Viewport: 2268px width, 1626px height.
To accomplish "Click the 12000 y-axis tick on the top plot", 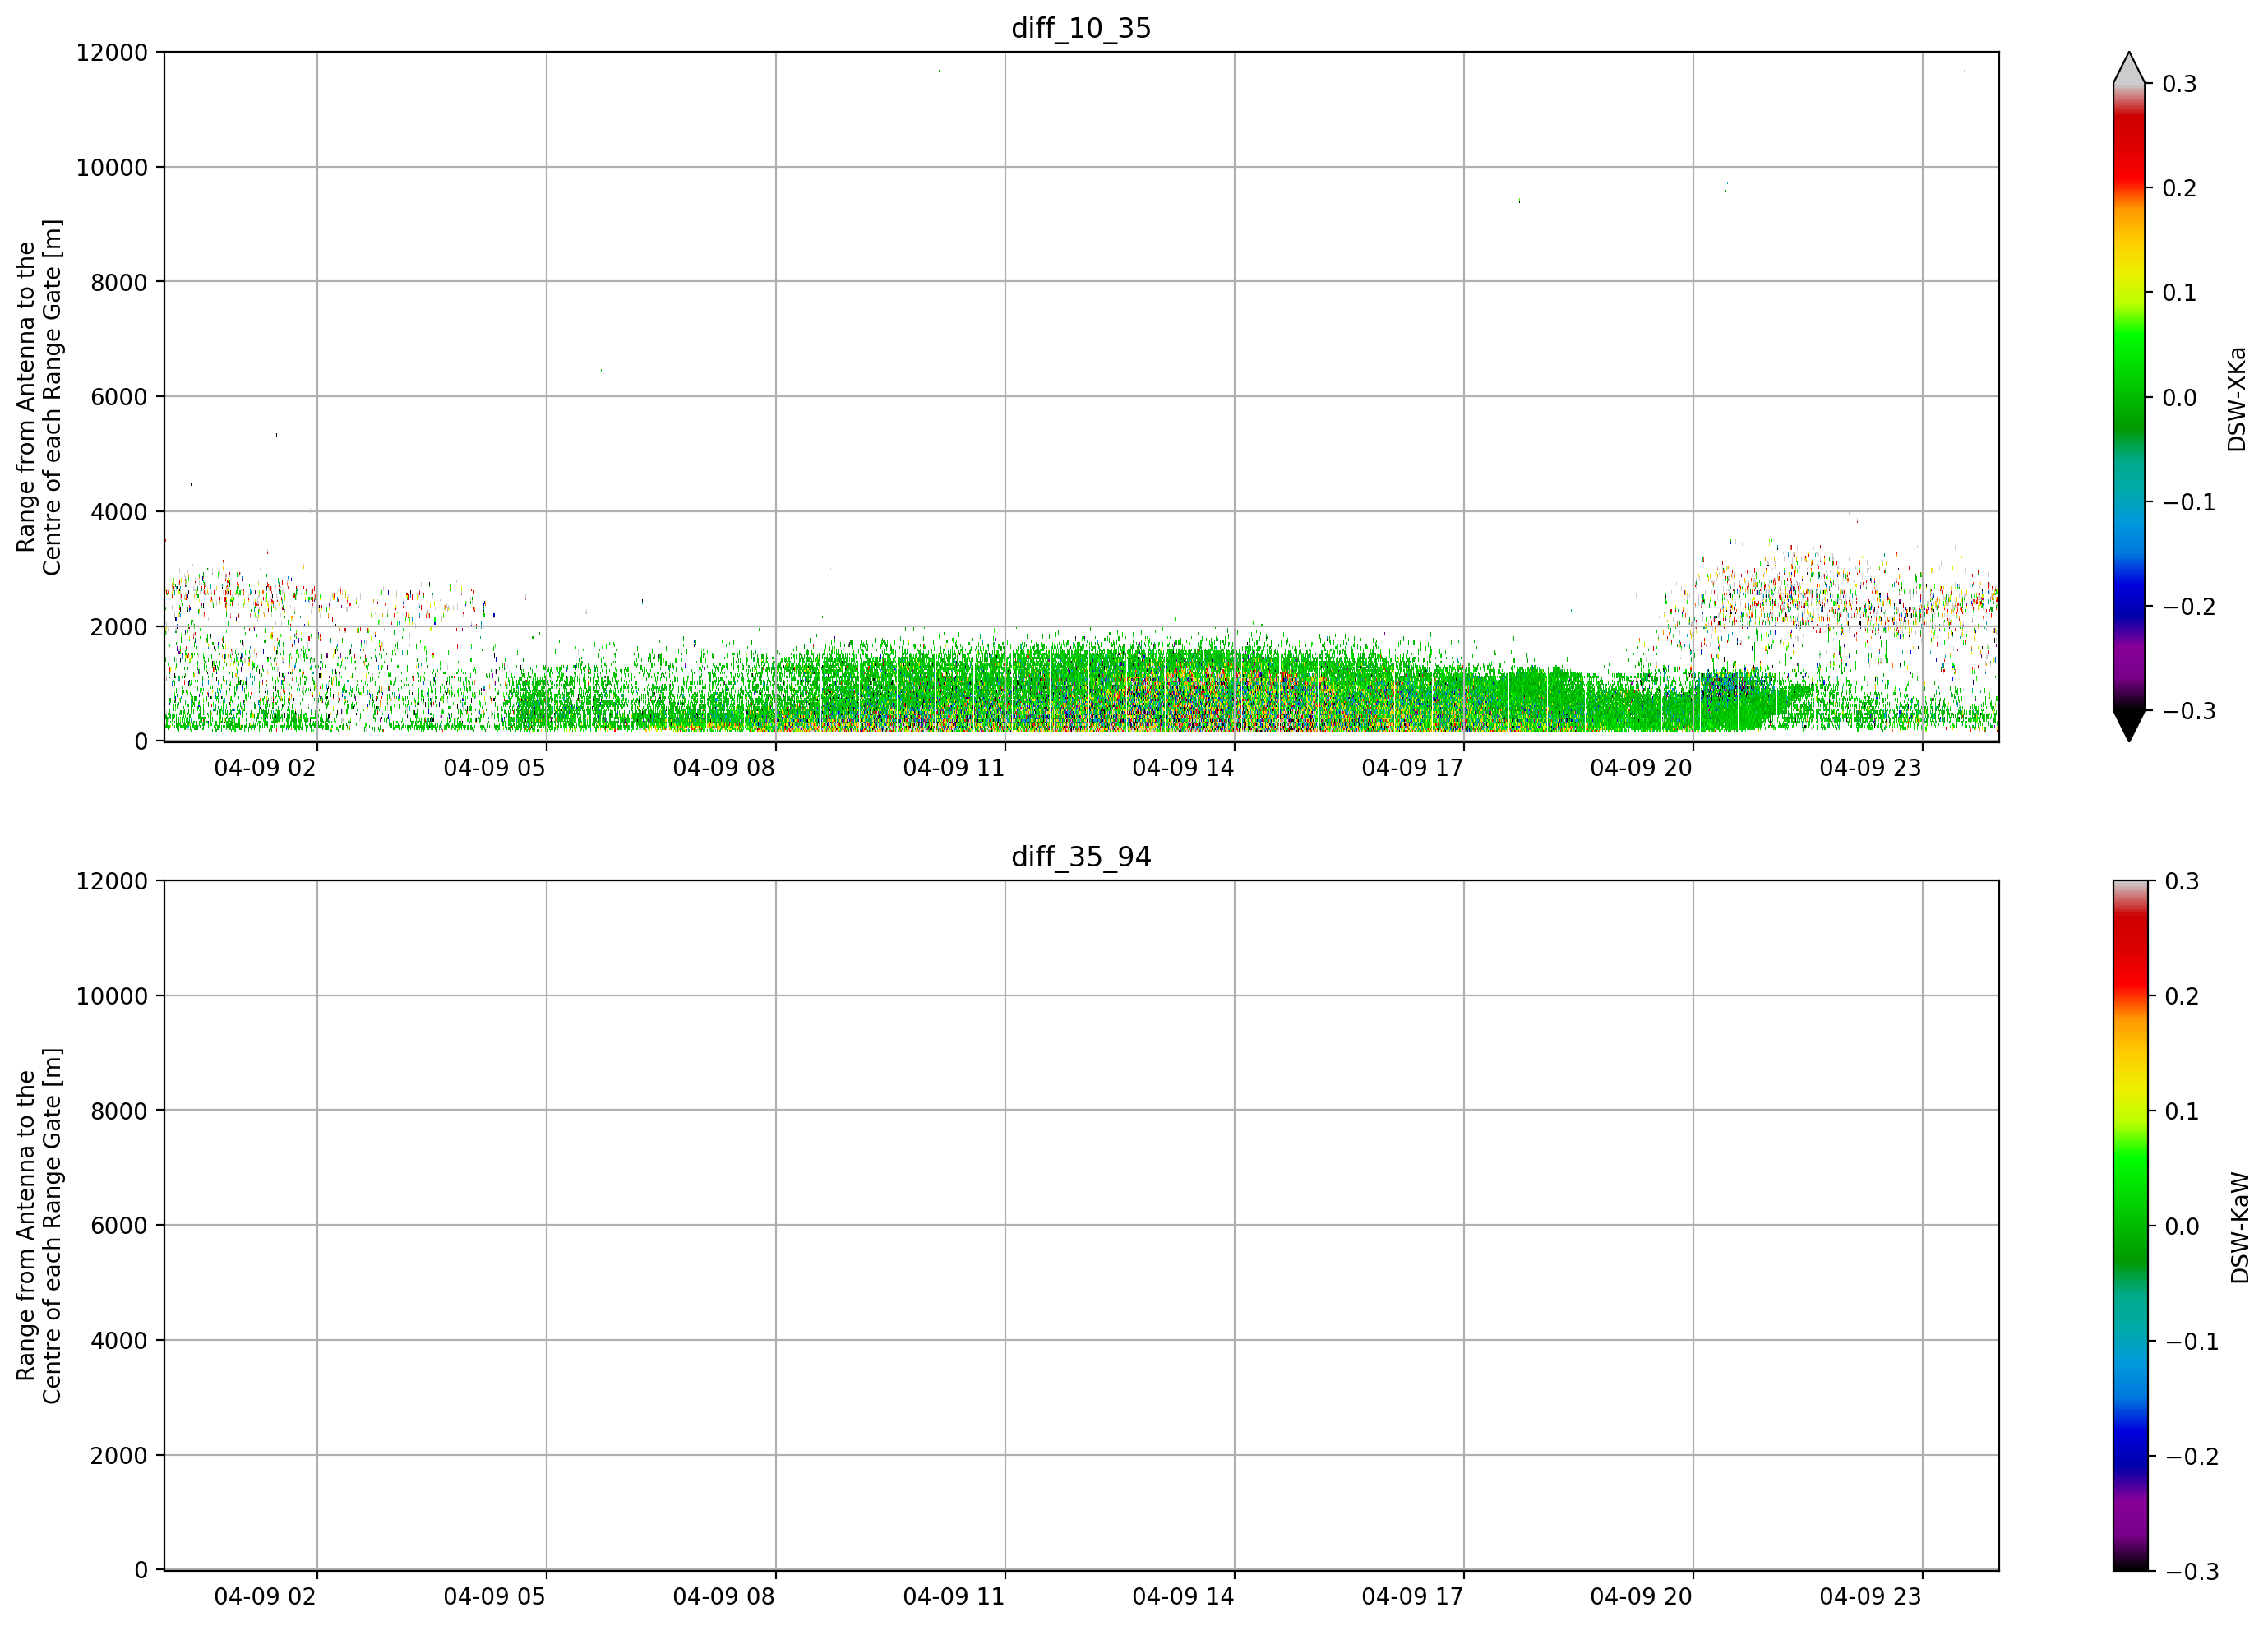I will pos(112,52).
